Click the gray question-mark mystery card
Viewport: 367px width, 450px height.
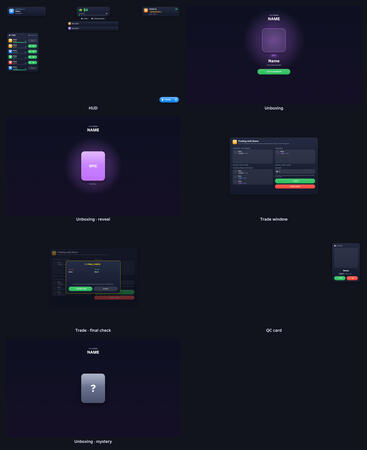coord(93,388)
